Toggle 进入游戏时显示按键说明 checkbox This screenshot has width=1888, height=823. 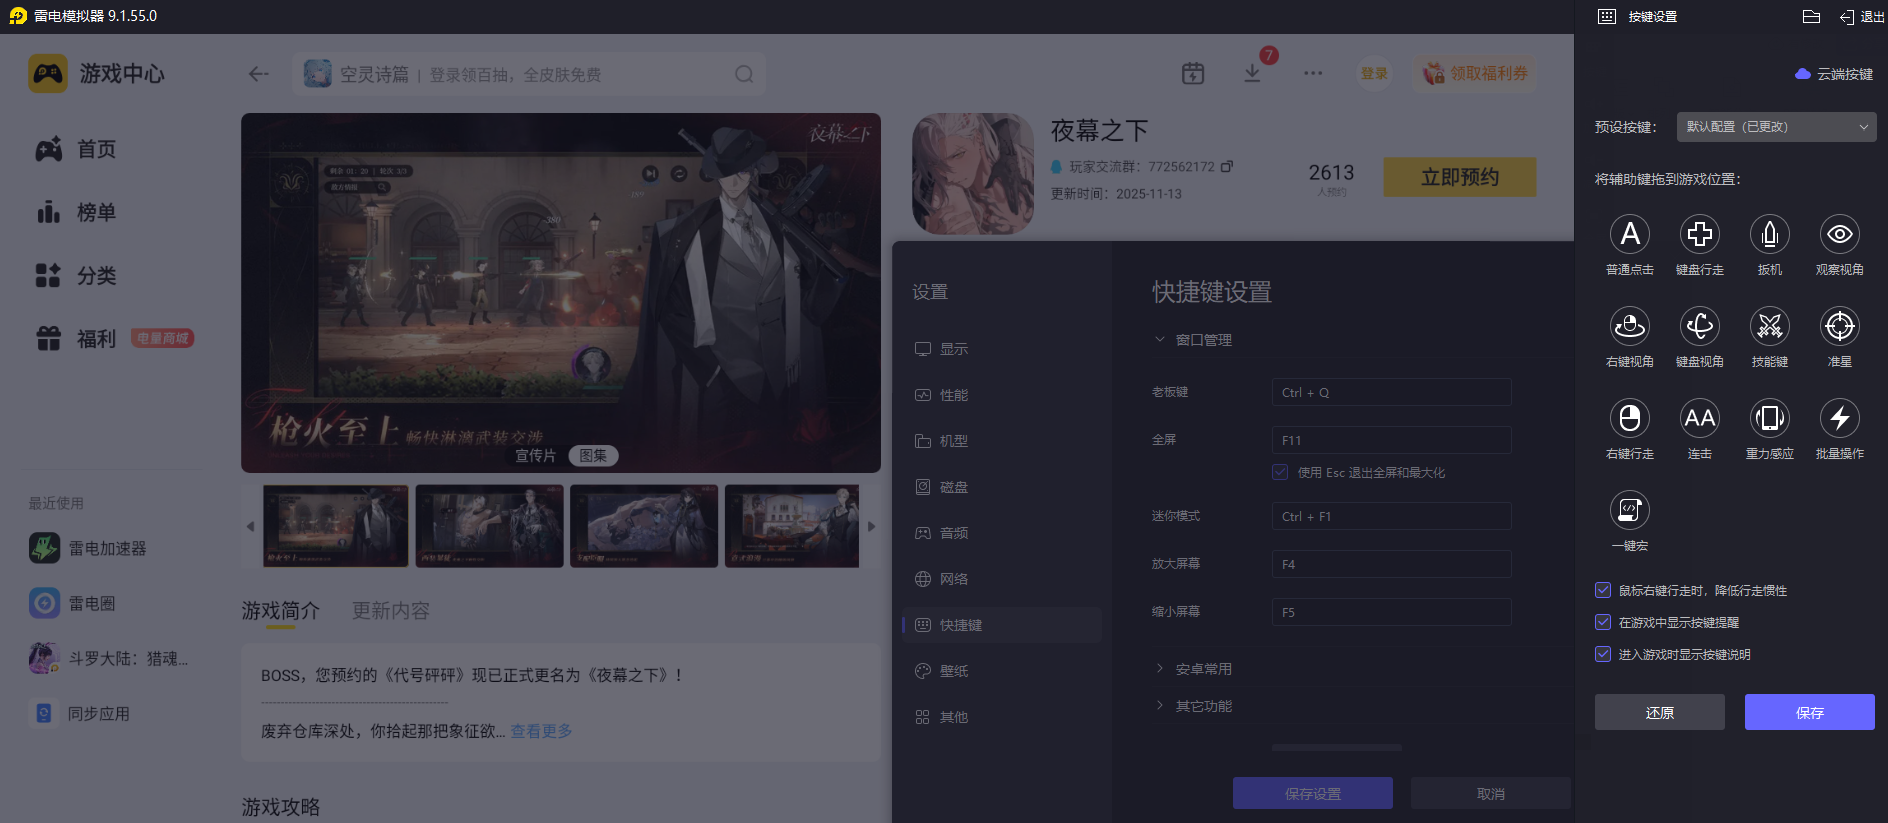click(x=1603, y=655)
